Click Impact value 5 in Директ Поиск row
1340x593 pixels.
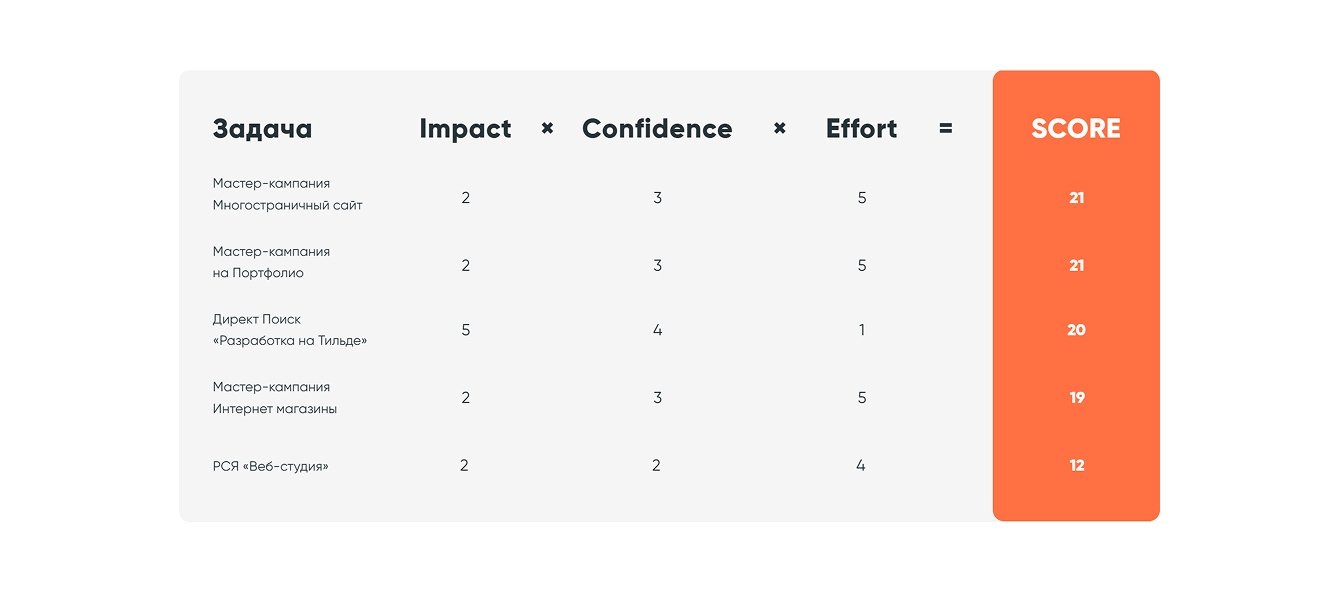[x=466, y=330]
